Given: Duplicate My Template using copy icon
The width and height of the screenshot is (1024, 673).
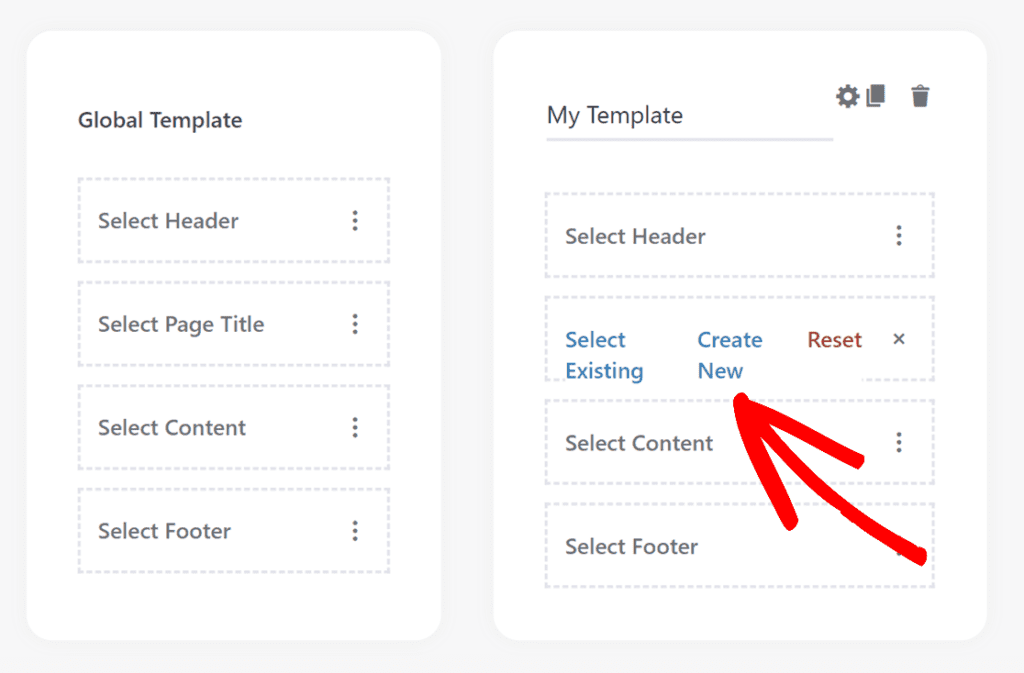Looking at the screenshot, I should pos(876,96).
